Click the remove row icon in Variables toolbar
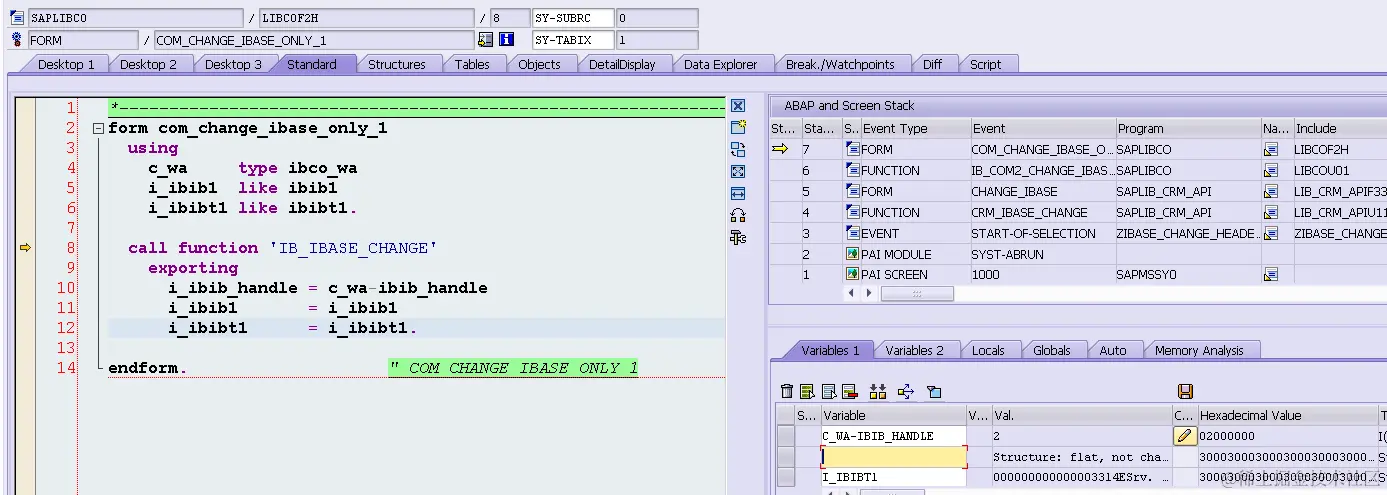 850,391
